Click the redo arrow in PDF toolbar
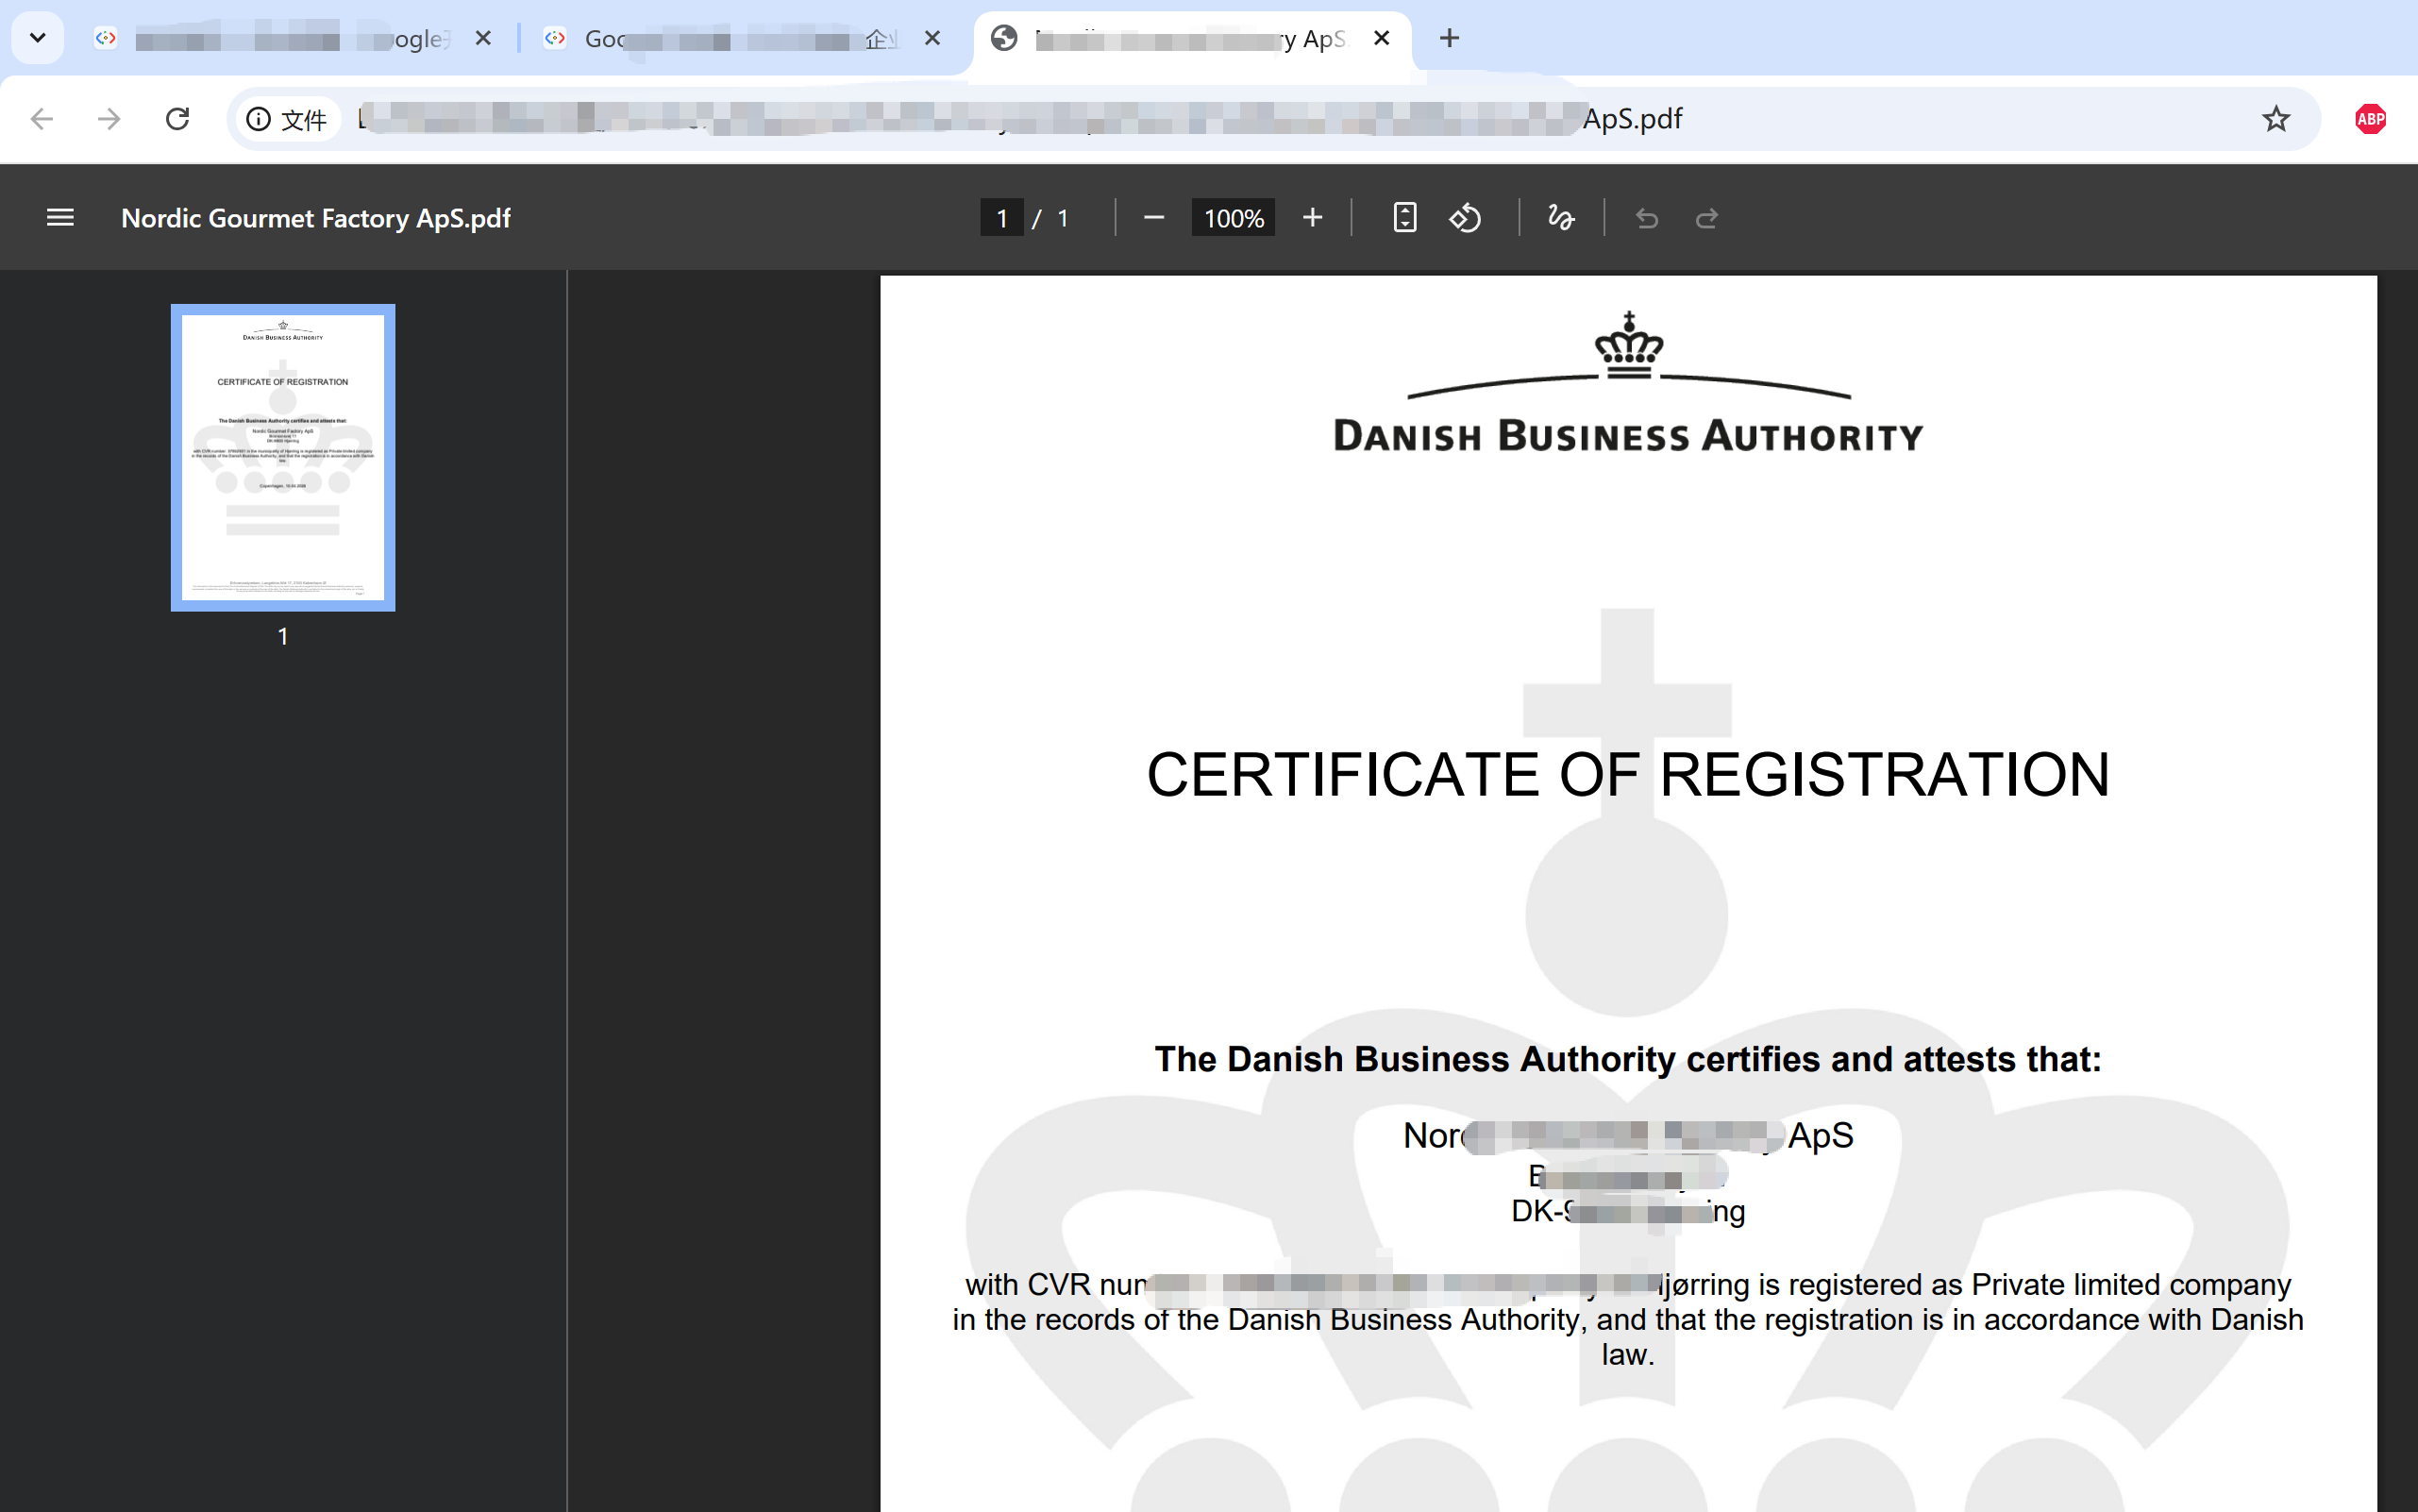The width and height of the screenshot is (2418, 1512). pyautogui.click(x=1707, y=218)
